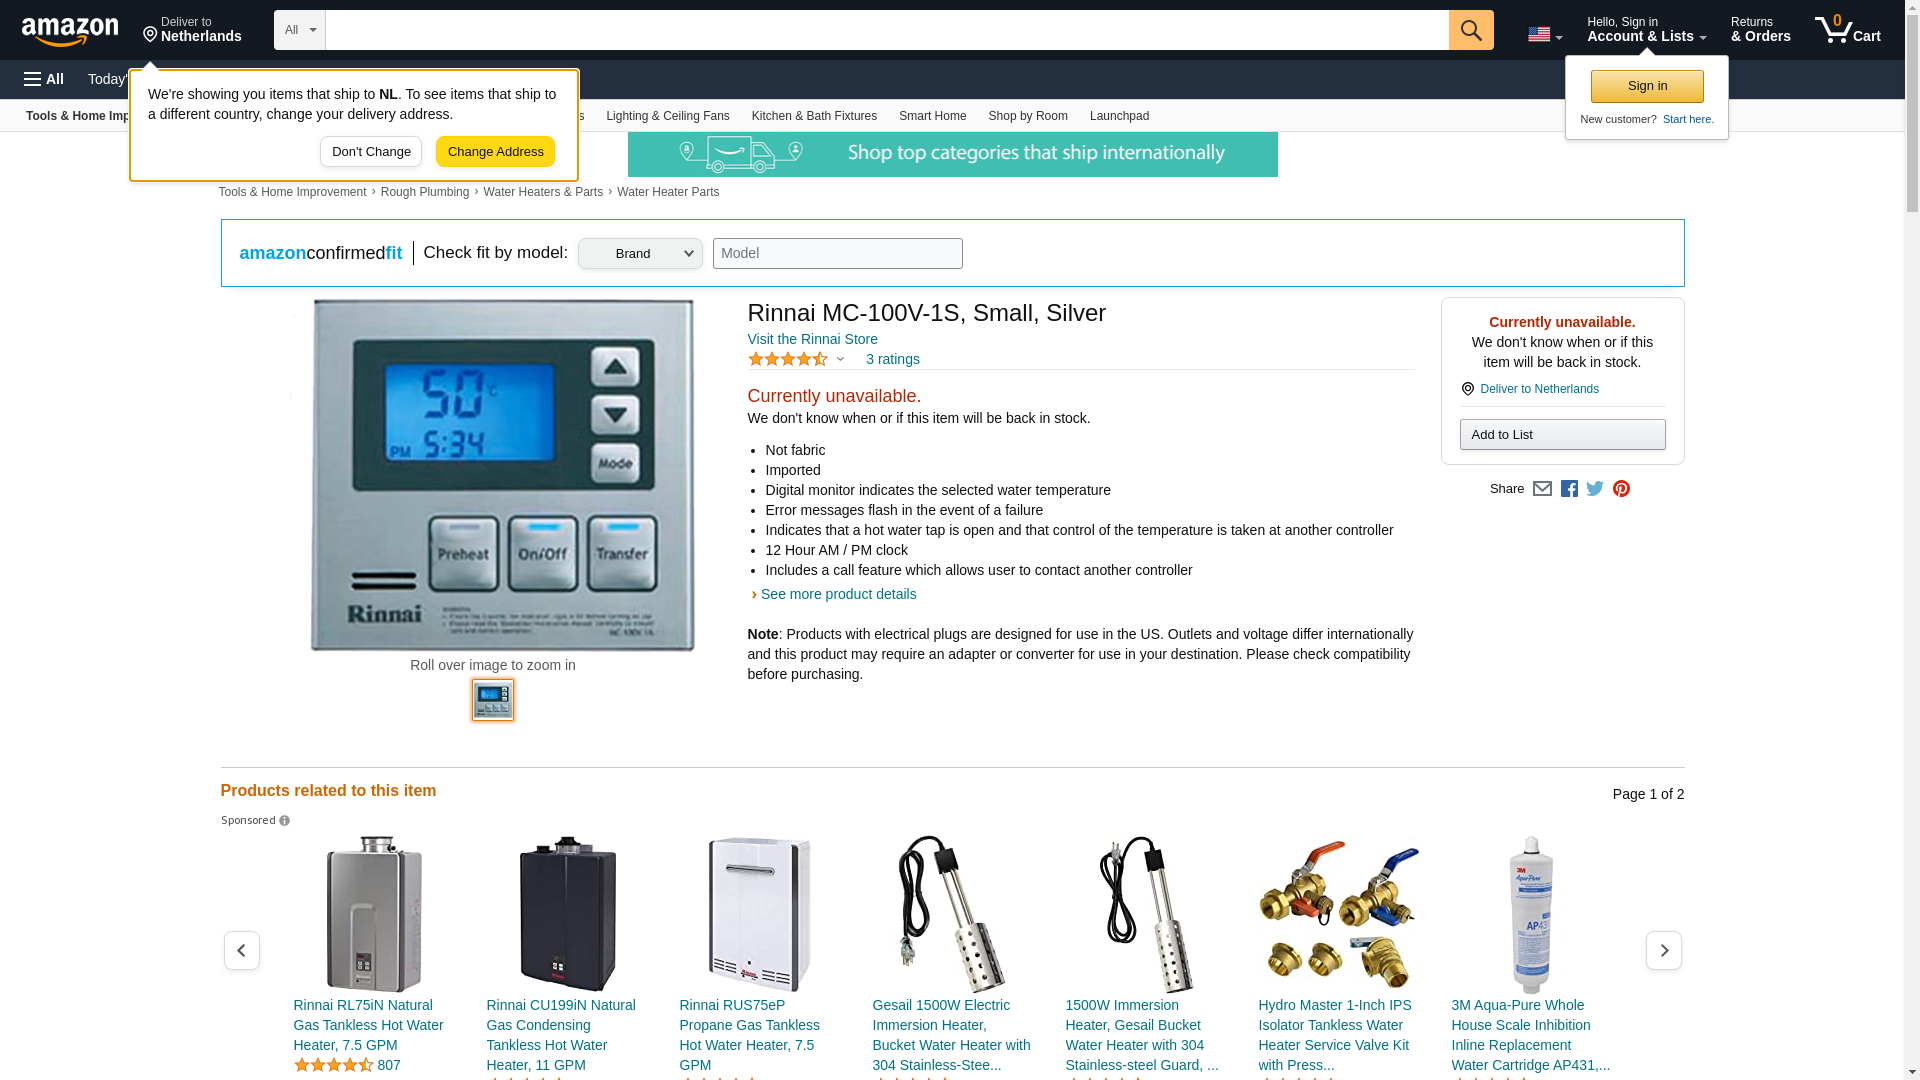This screenshot has width=1920, height=1080.
Task: Expand the star rating popover arrow
Action: coord(840,359)
